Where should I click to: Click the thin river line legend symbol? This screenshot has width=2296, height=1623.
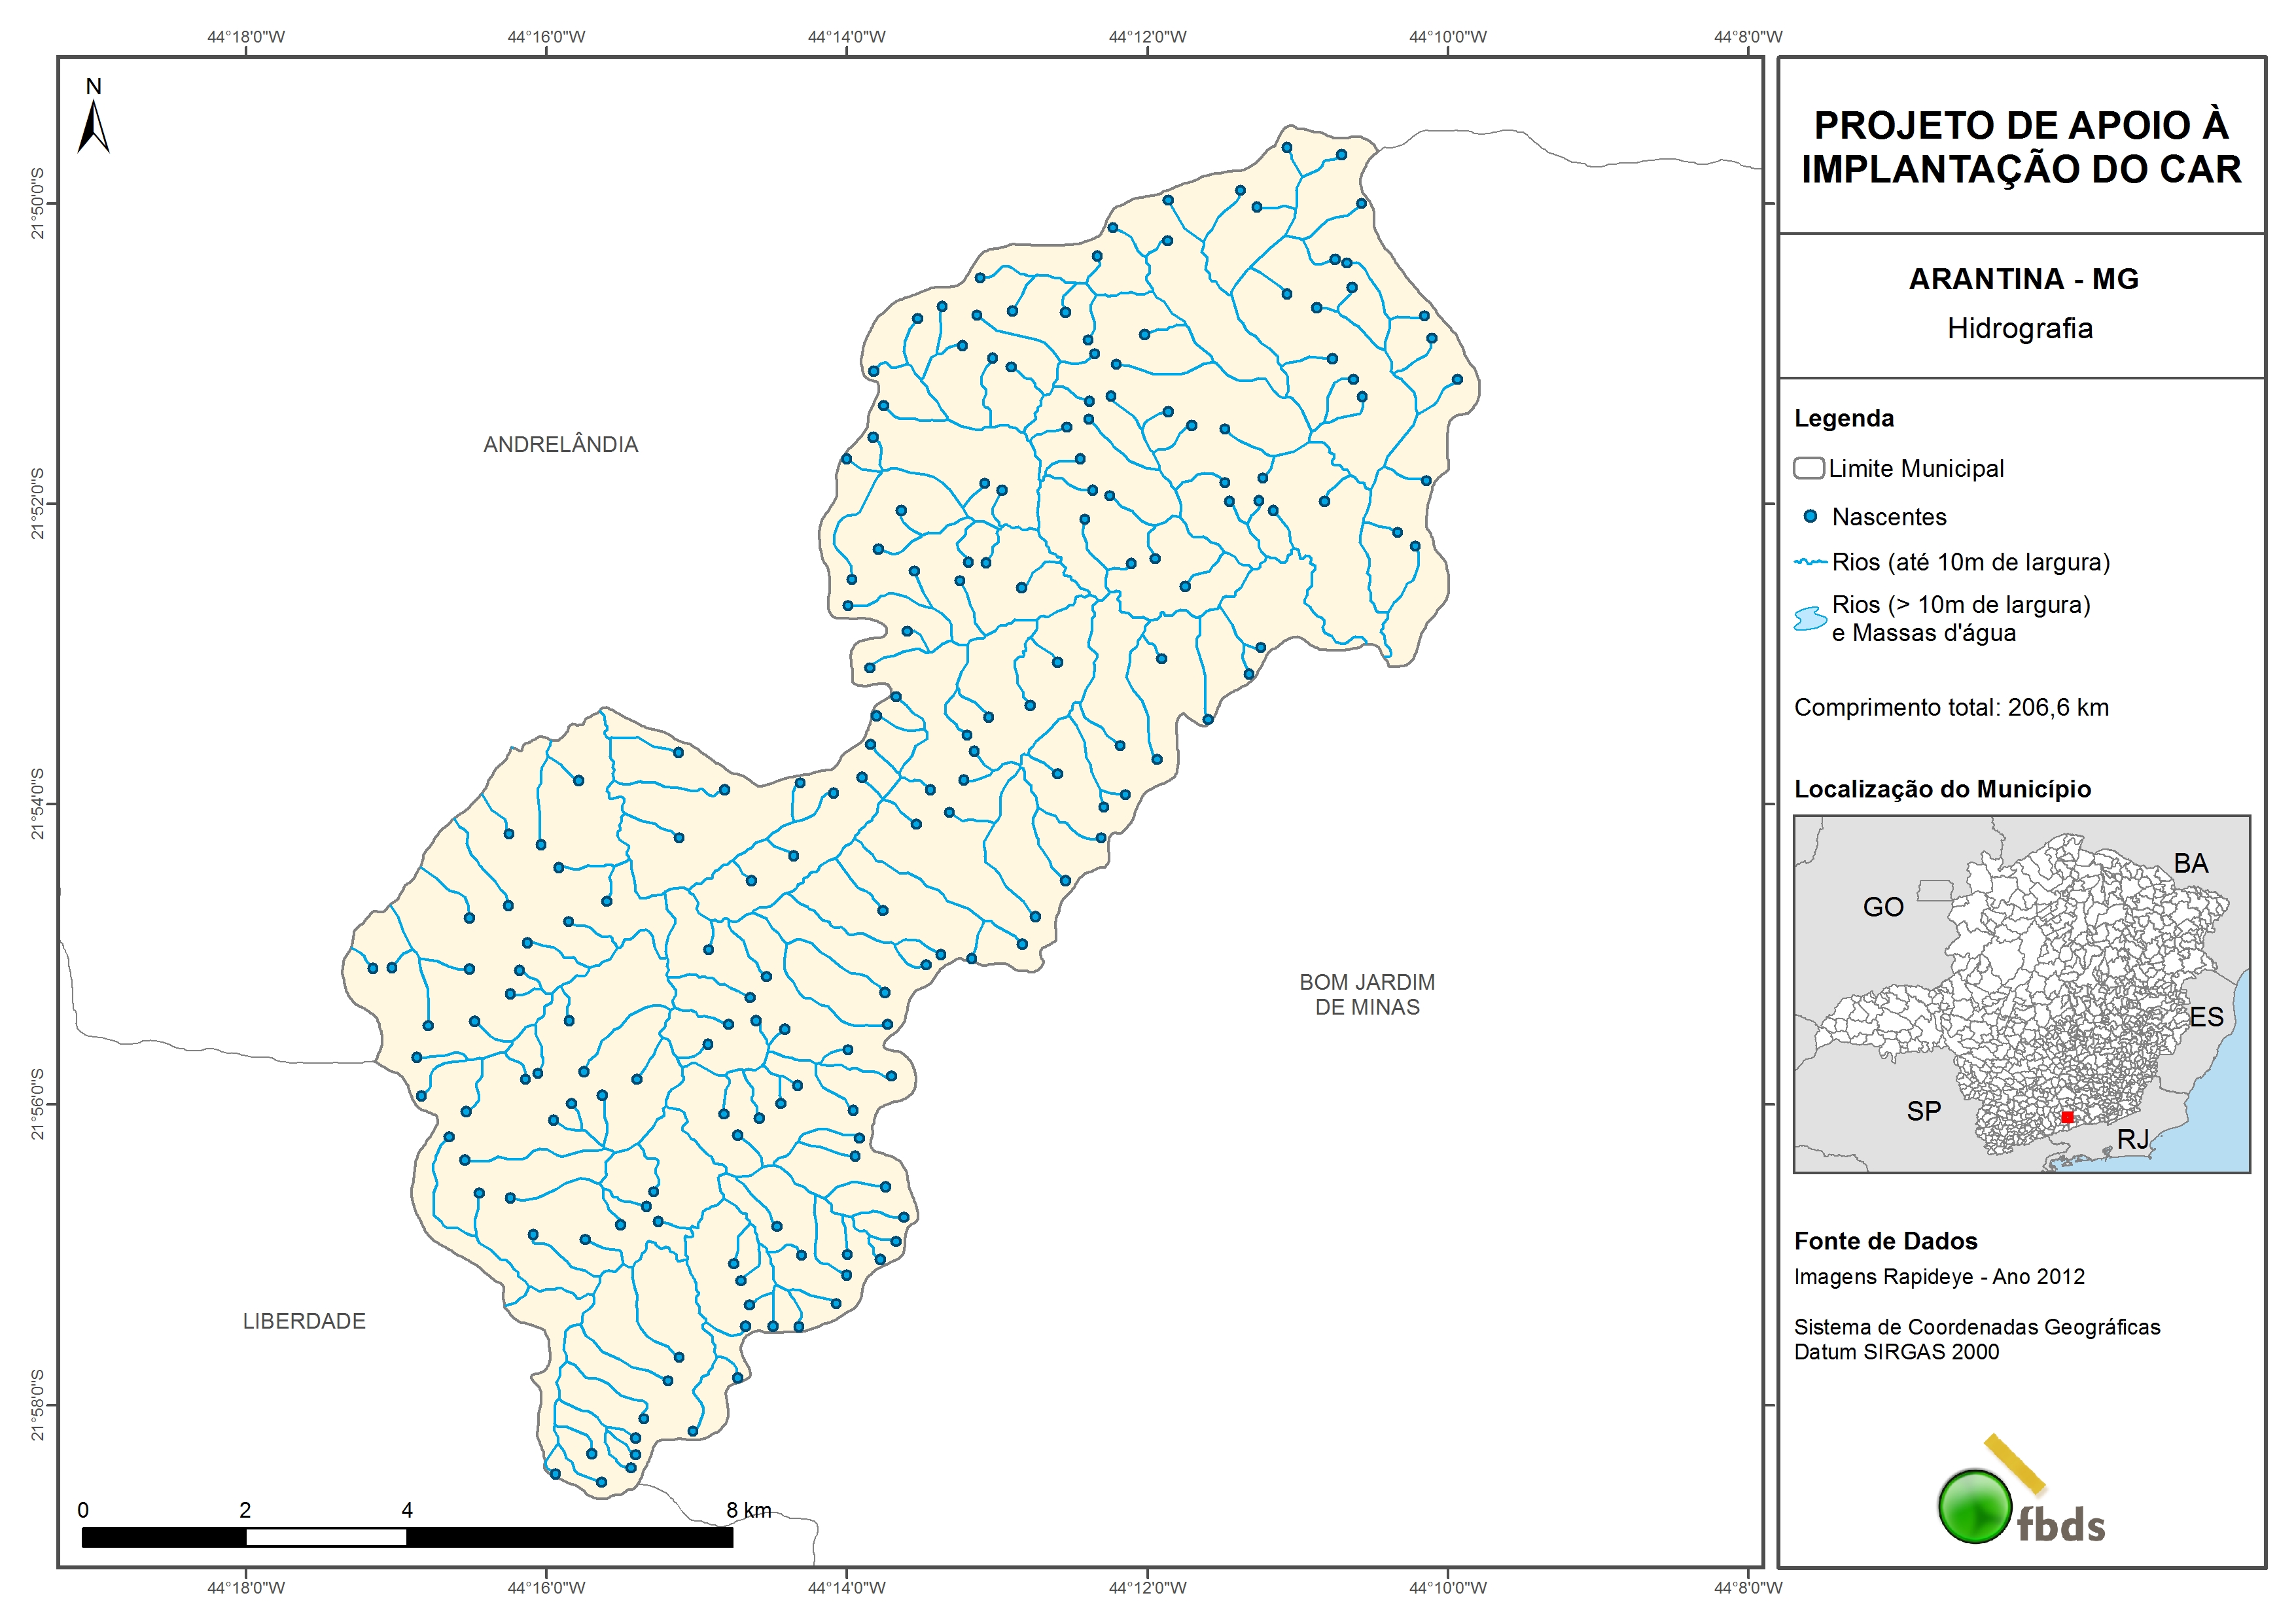(1810, 562)
